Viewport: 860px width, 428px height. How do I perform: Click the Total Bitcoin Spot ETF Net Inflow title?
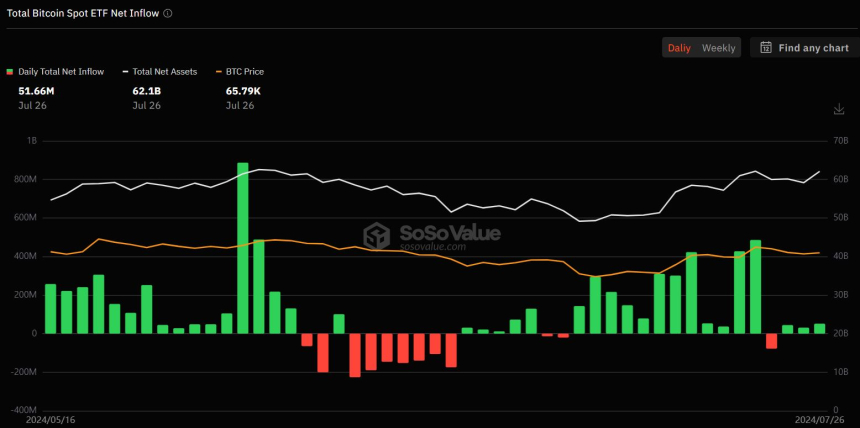click(x=83, y=13)
